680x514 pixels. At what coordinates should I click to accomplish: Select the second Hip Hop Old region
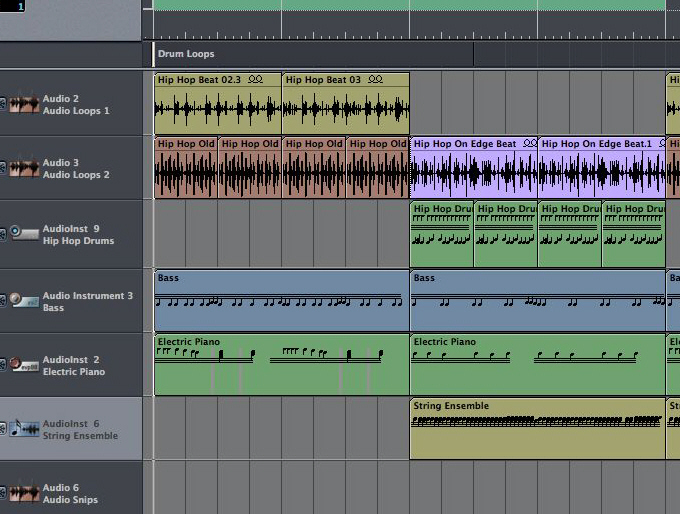250,167
